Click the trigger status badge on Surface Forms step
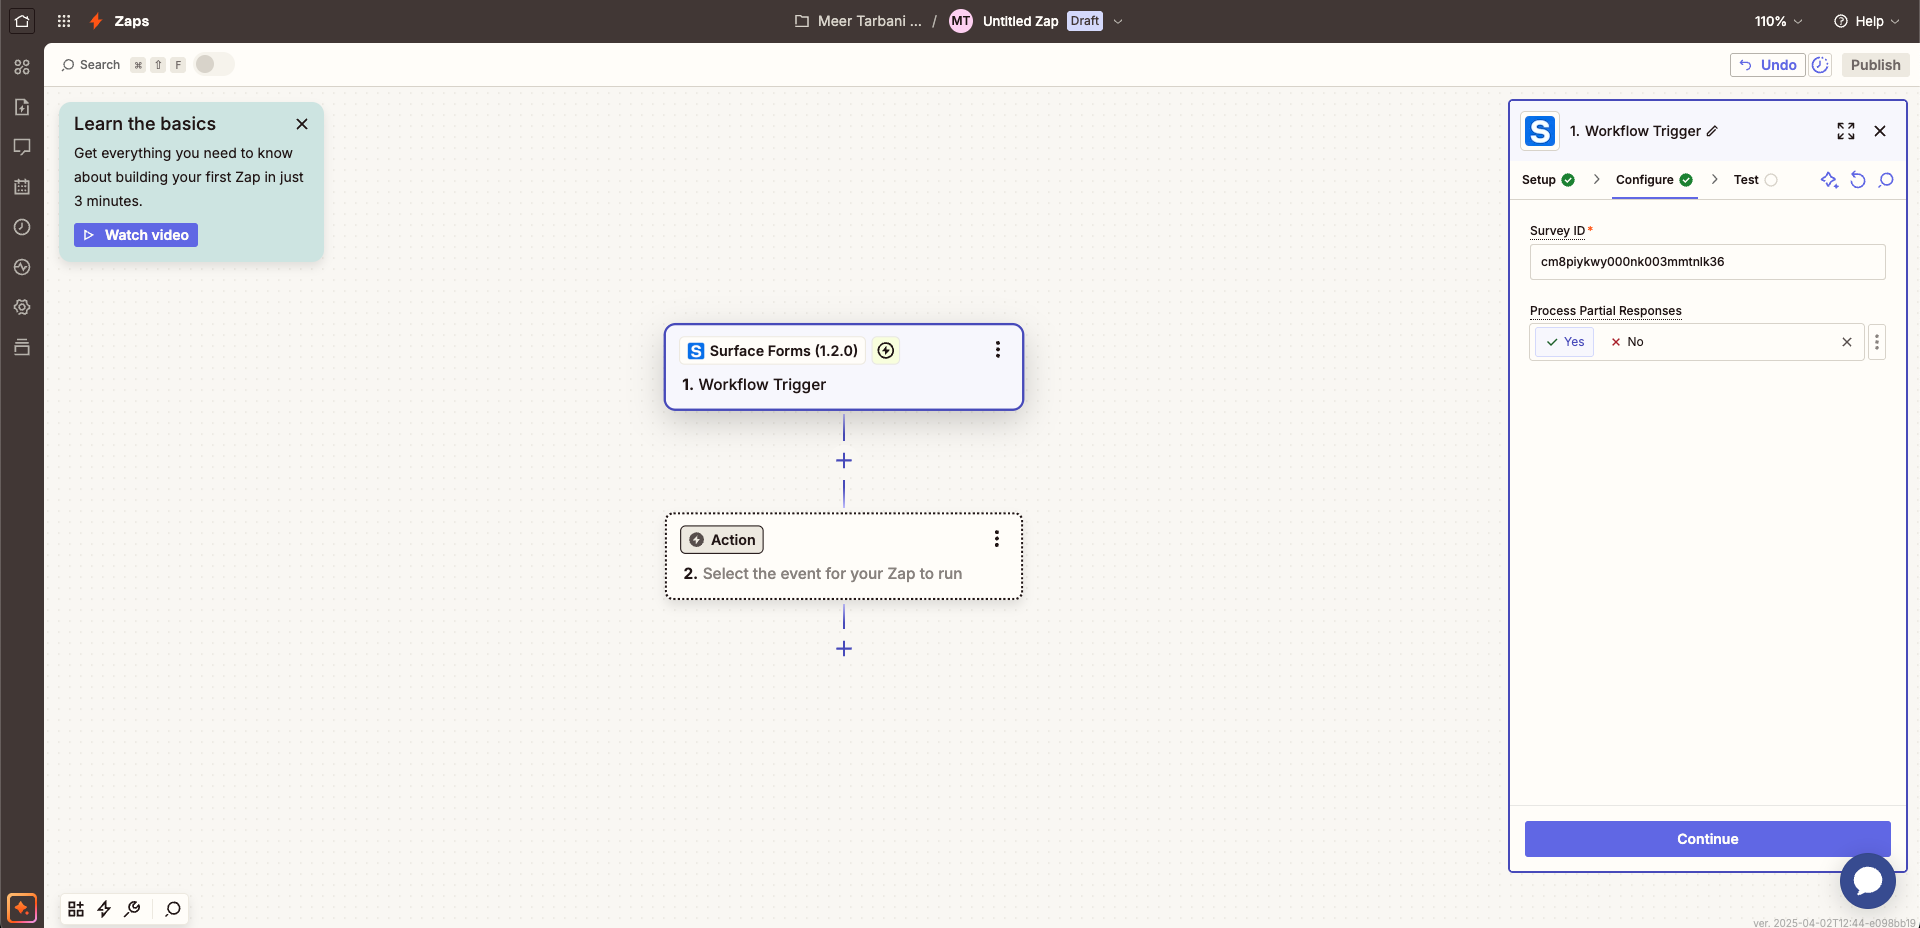Screen dimensions: 1920x928 click(x=886, y=350)
